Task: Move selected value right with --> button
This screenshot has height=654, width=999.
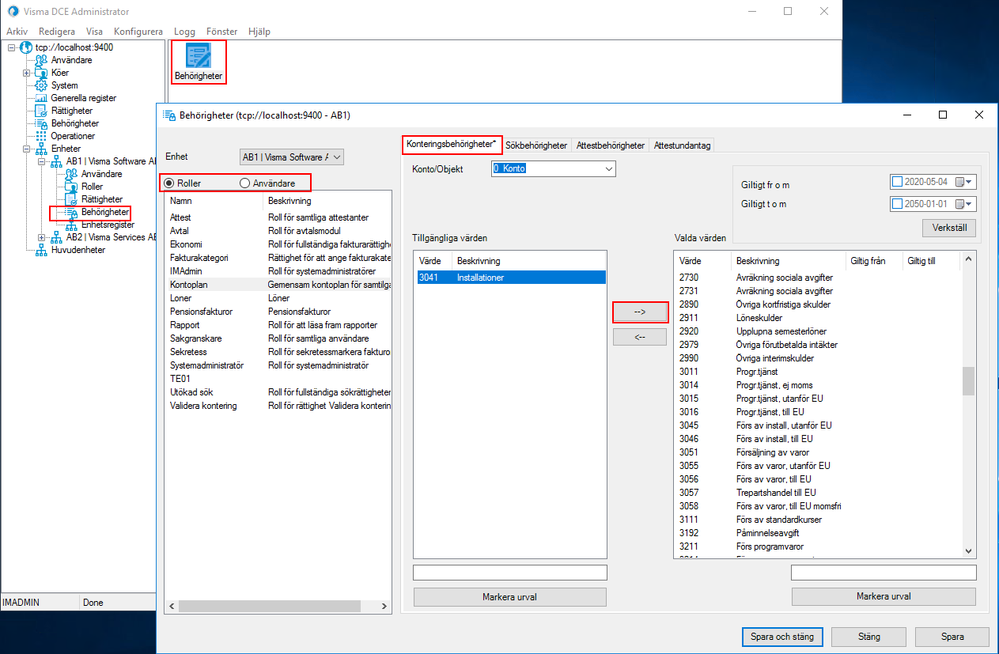Action: 640,312
